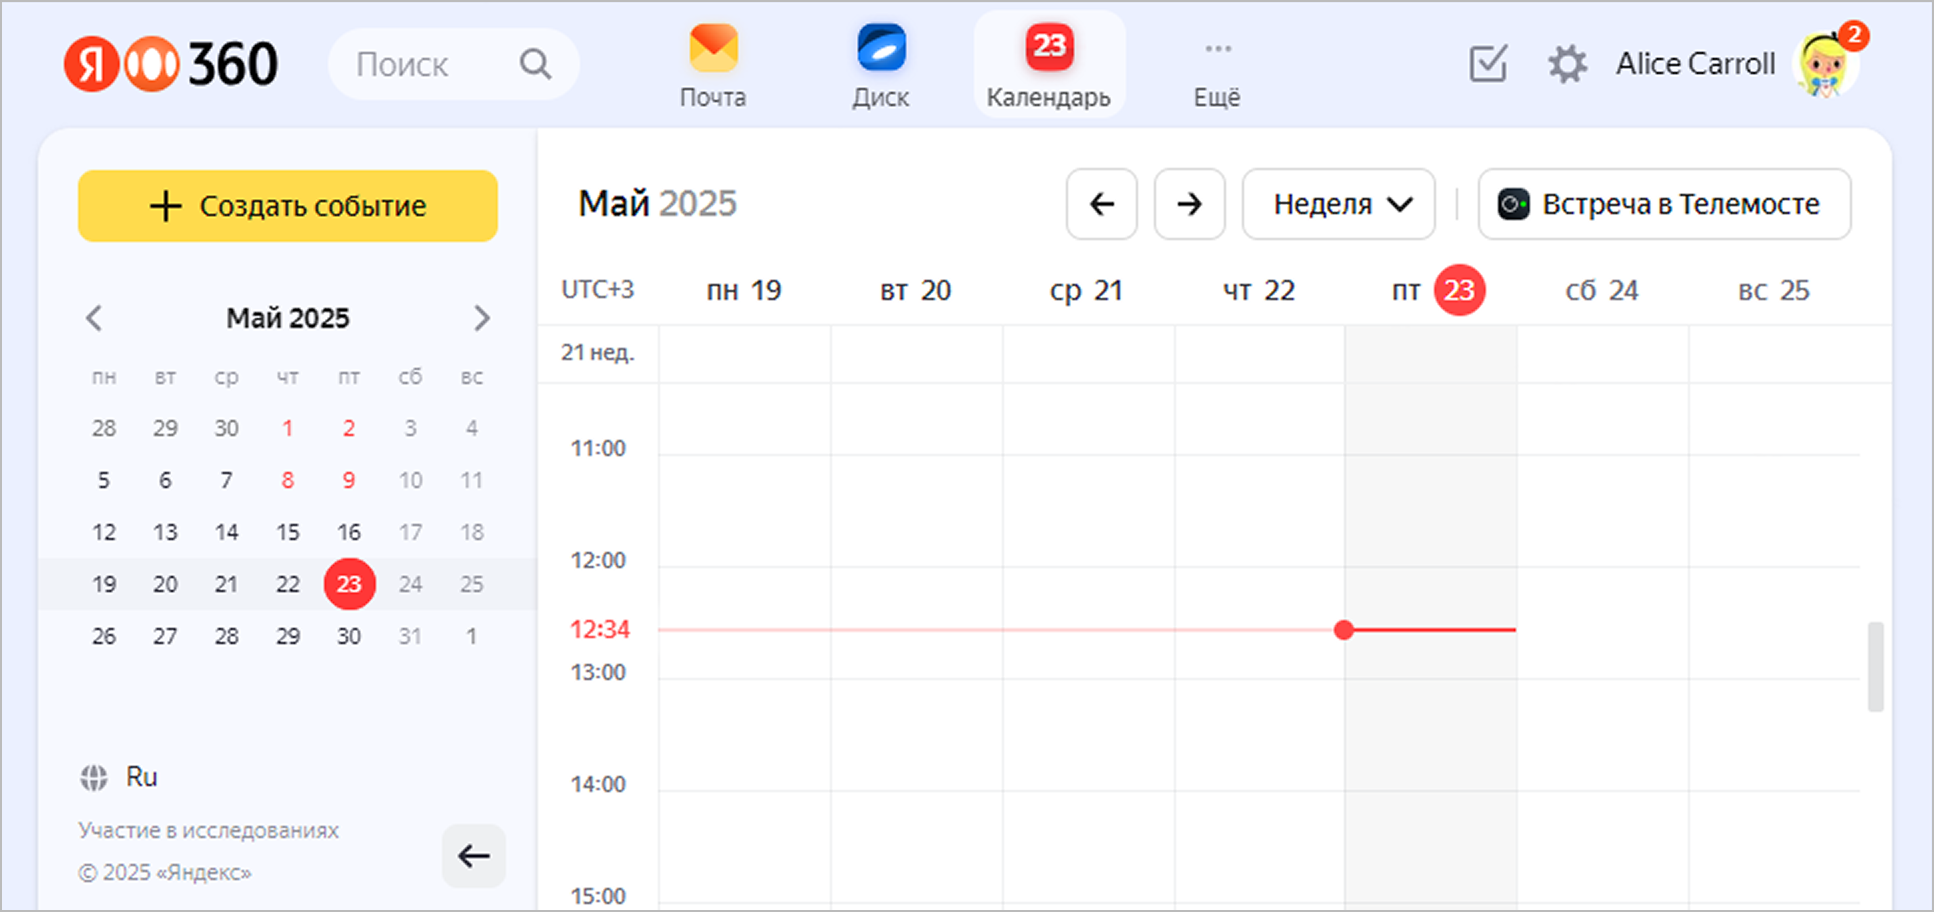The image size is (1934, 912).
Task: Click Alice Carroll's profile avatar
Action: (x=1826, y=64)
